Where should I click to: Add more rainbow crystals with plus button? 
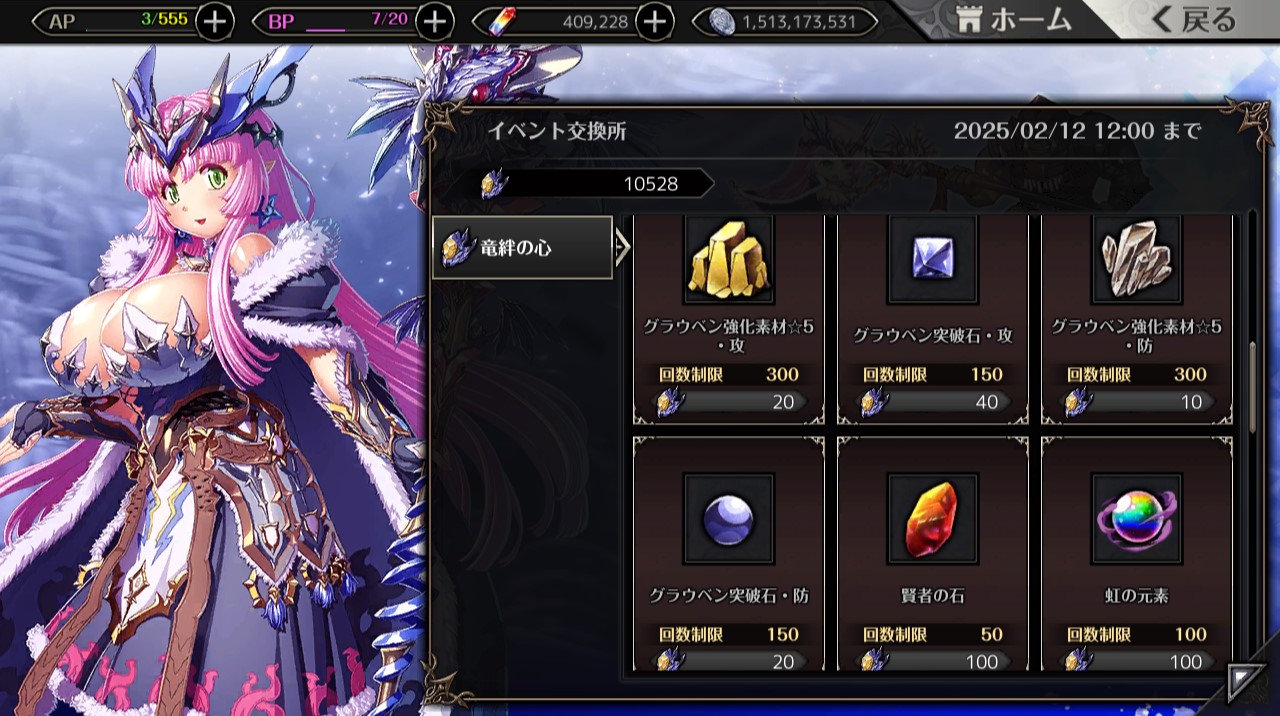[654, 21]
